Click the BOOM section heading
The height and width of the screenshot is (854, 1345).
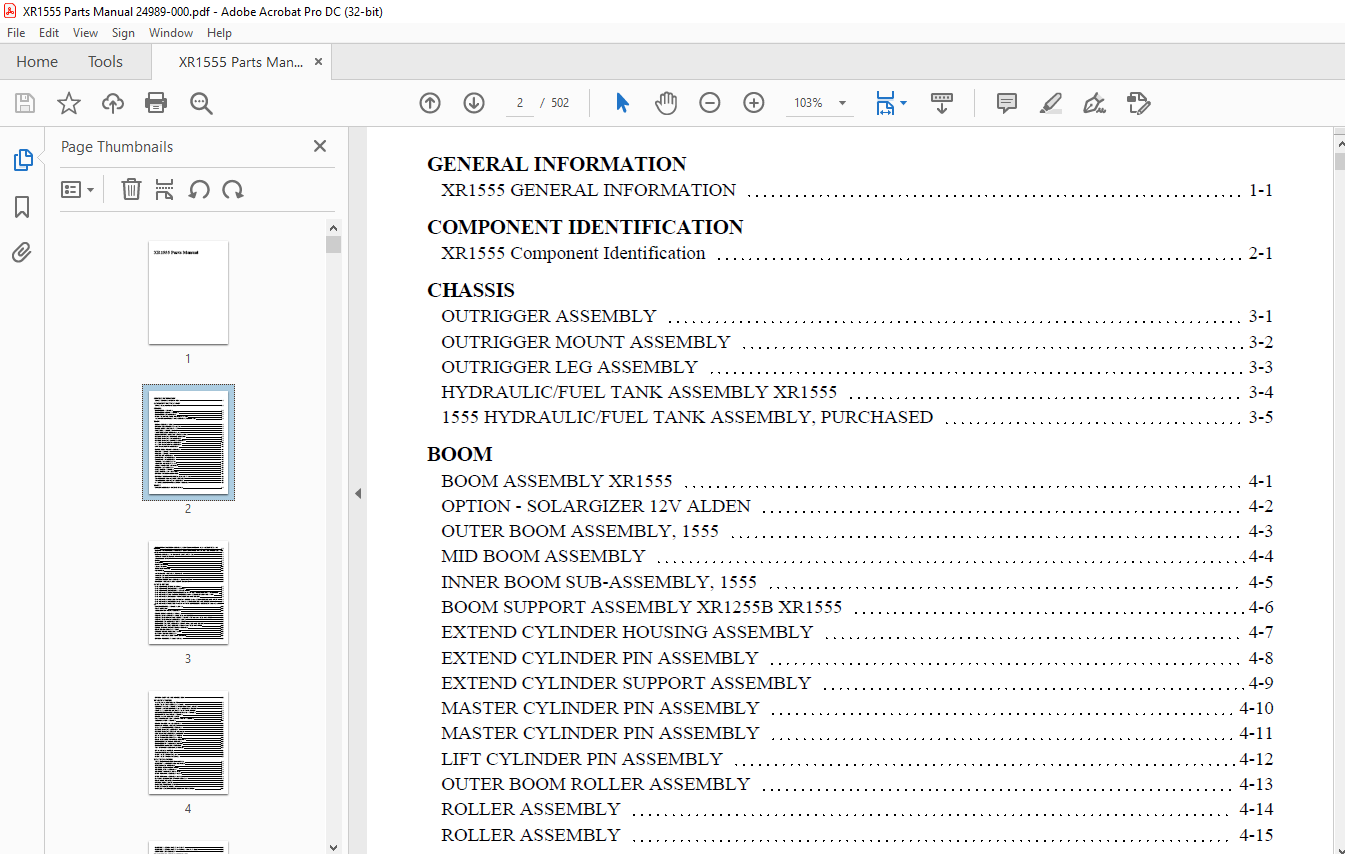(x=460, y=454)
